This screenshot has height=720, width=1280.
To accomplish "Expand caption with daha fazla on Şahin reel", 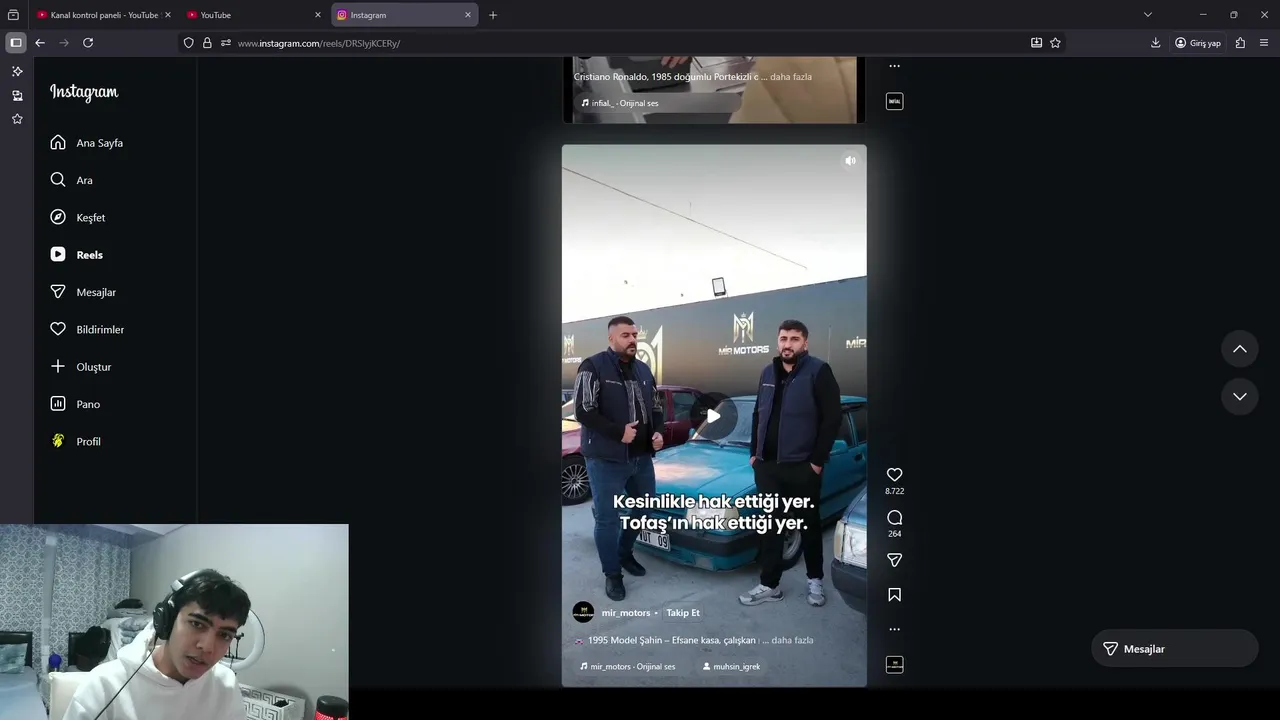I will [x=792, y=640].
